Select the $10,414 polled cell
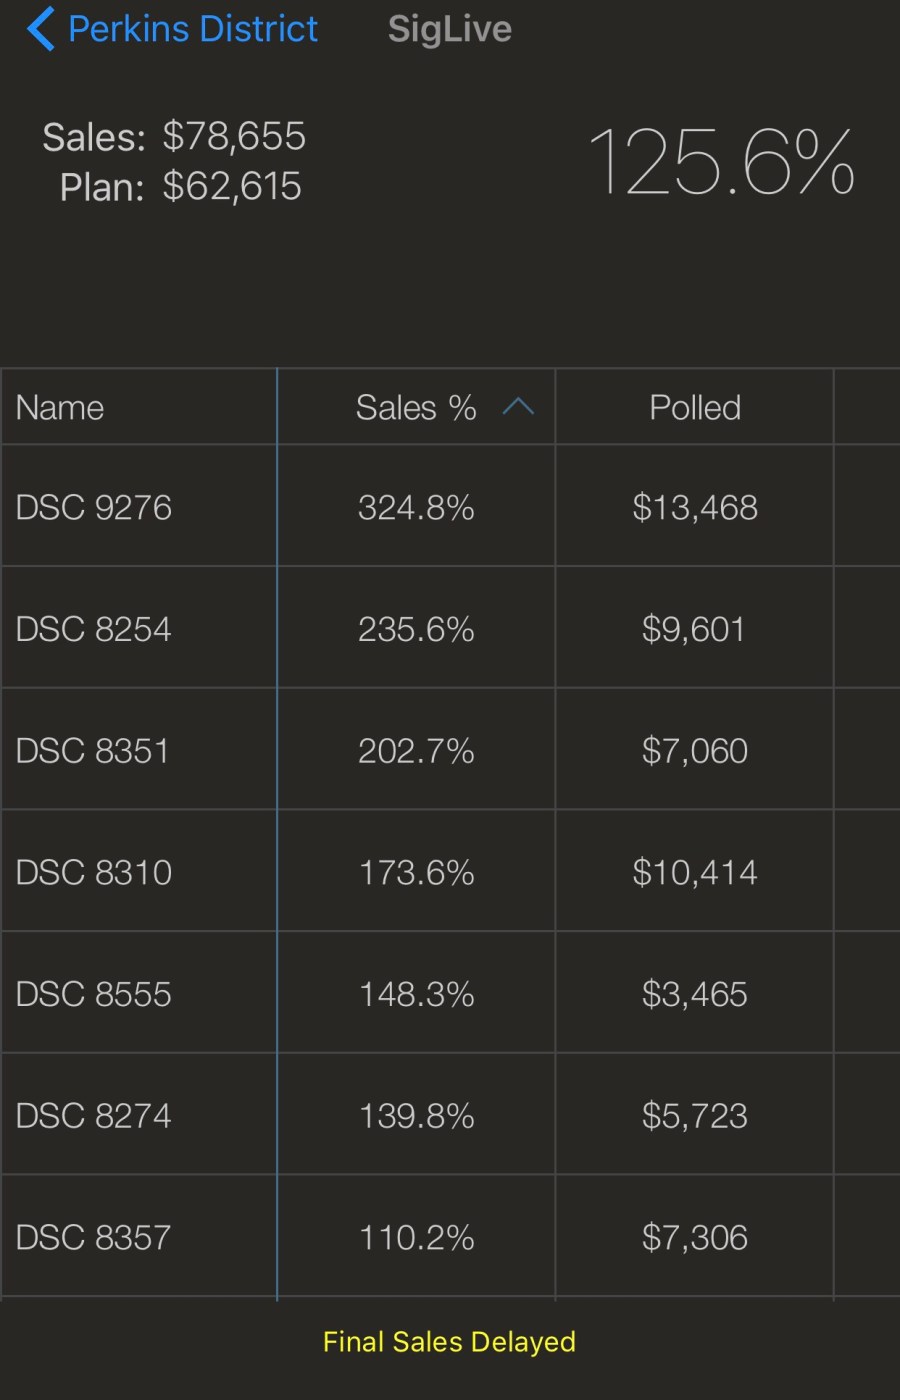 [694, 872]
